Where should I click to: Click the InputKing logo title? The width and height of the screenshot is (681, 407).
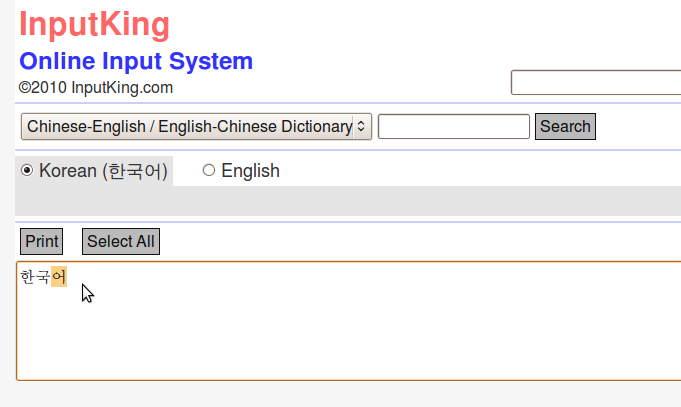[94, 24]
